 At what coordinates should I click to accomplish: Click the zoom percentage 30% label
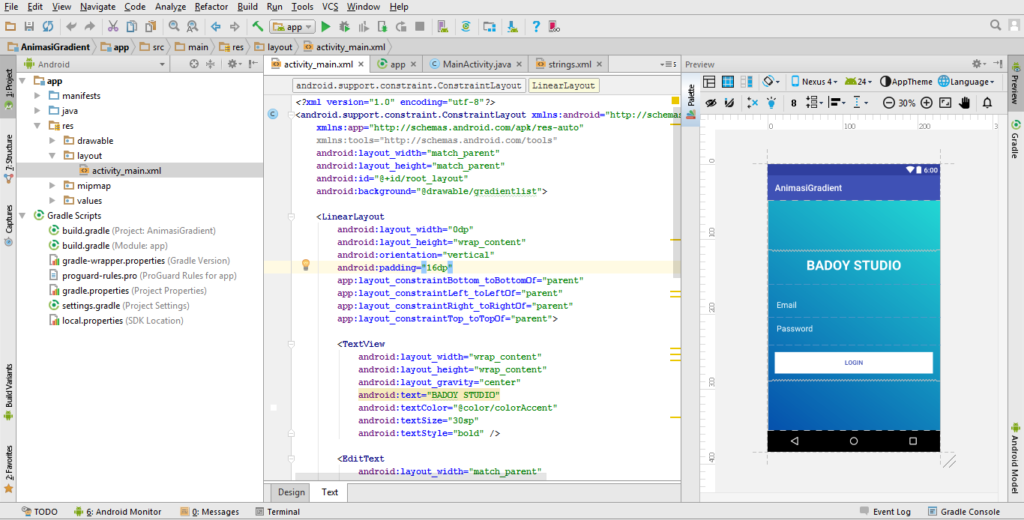[x=906, y=103]
